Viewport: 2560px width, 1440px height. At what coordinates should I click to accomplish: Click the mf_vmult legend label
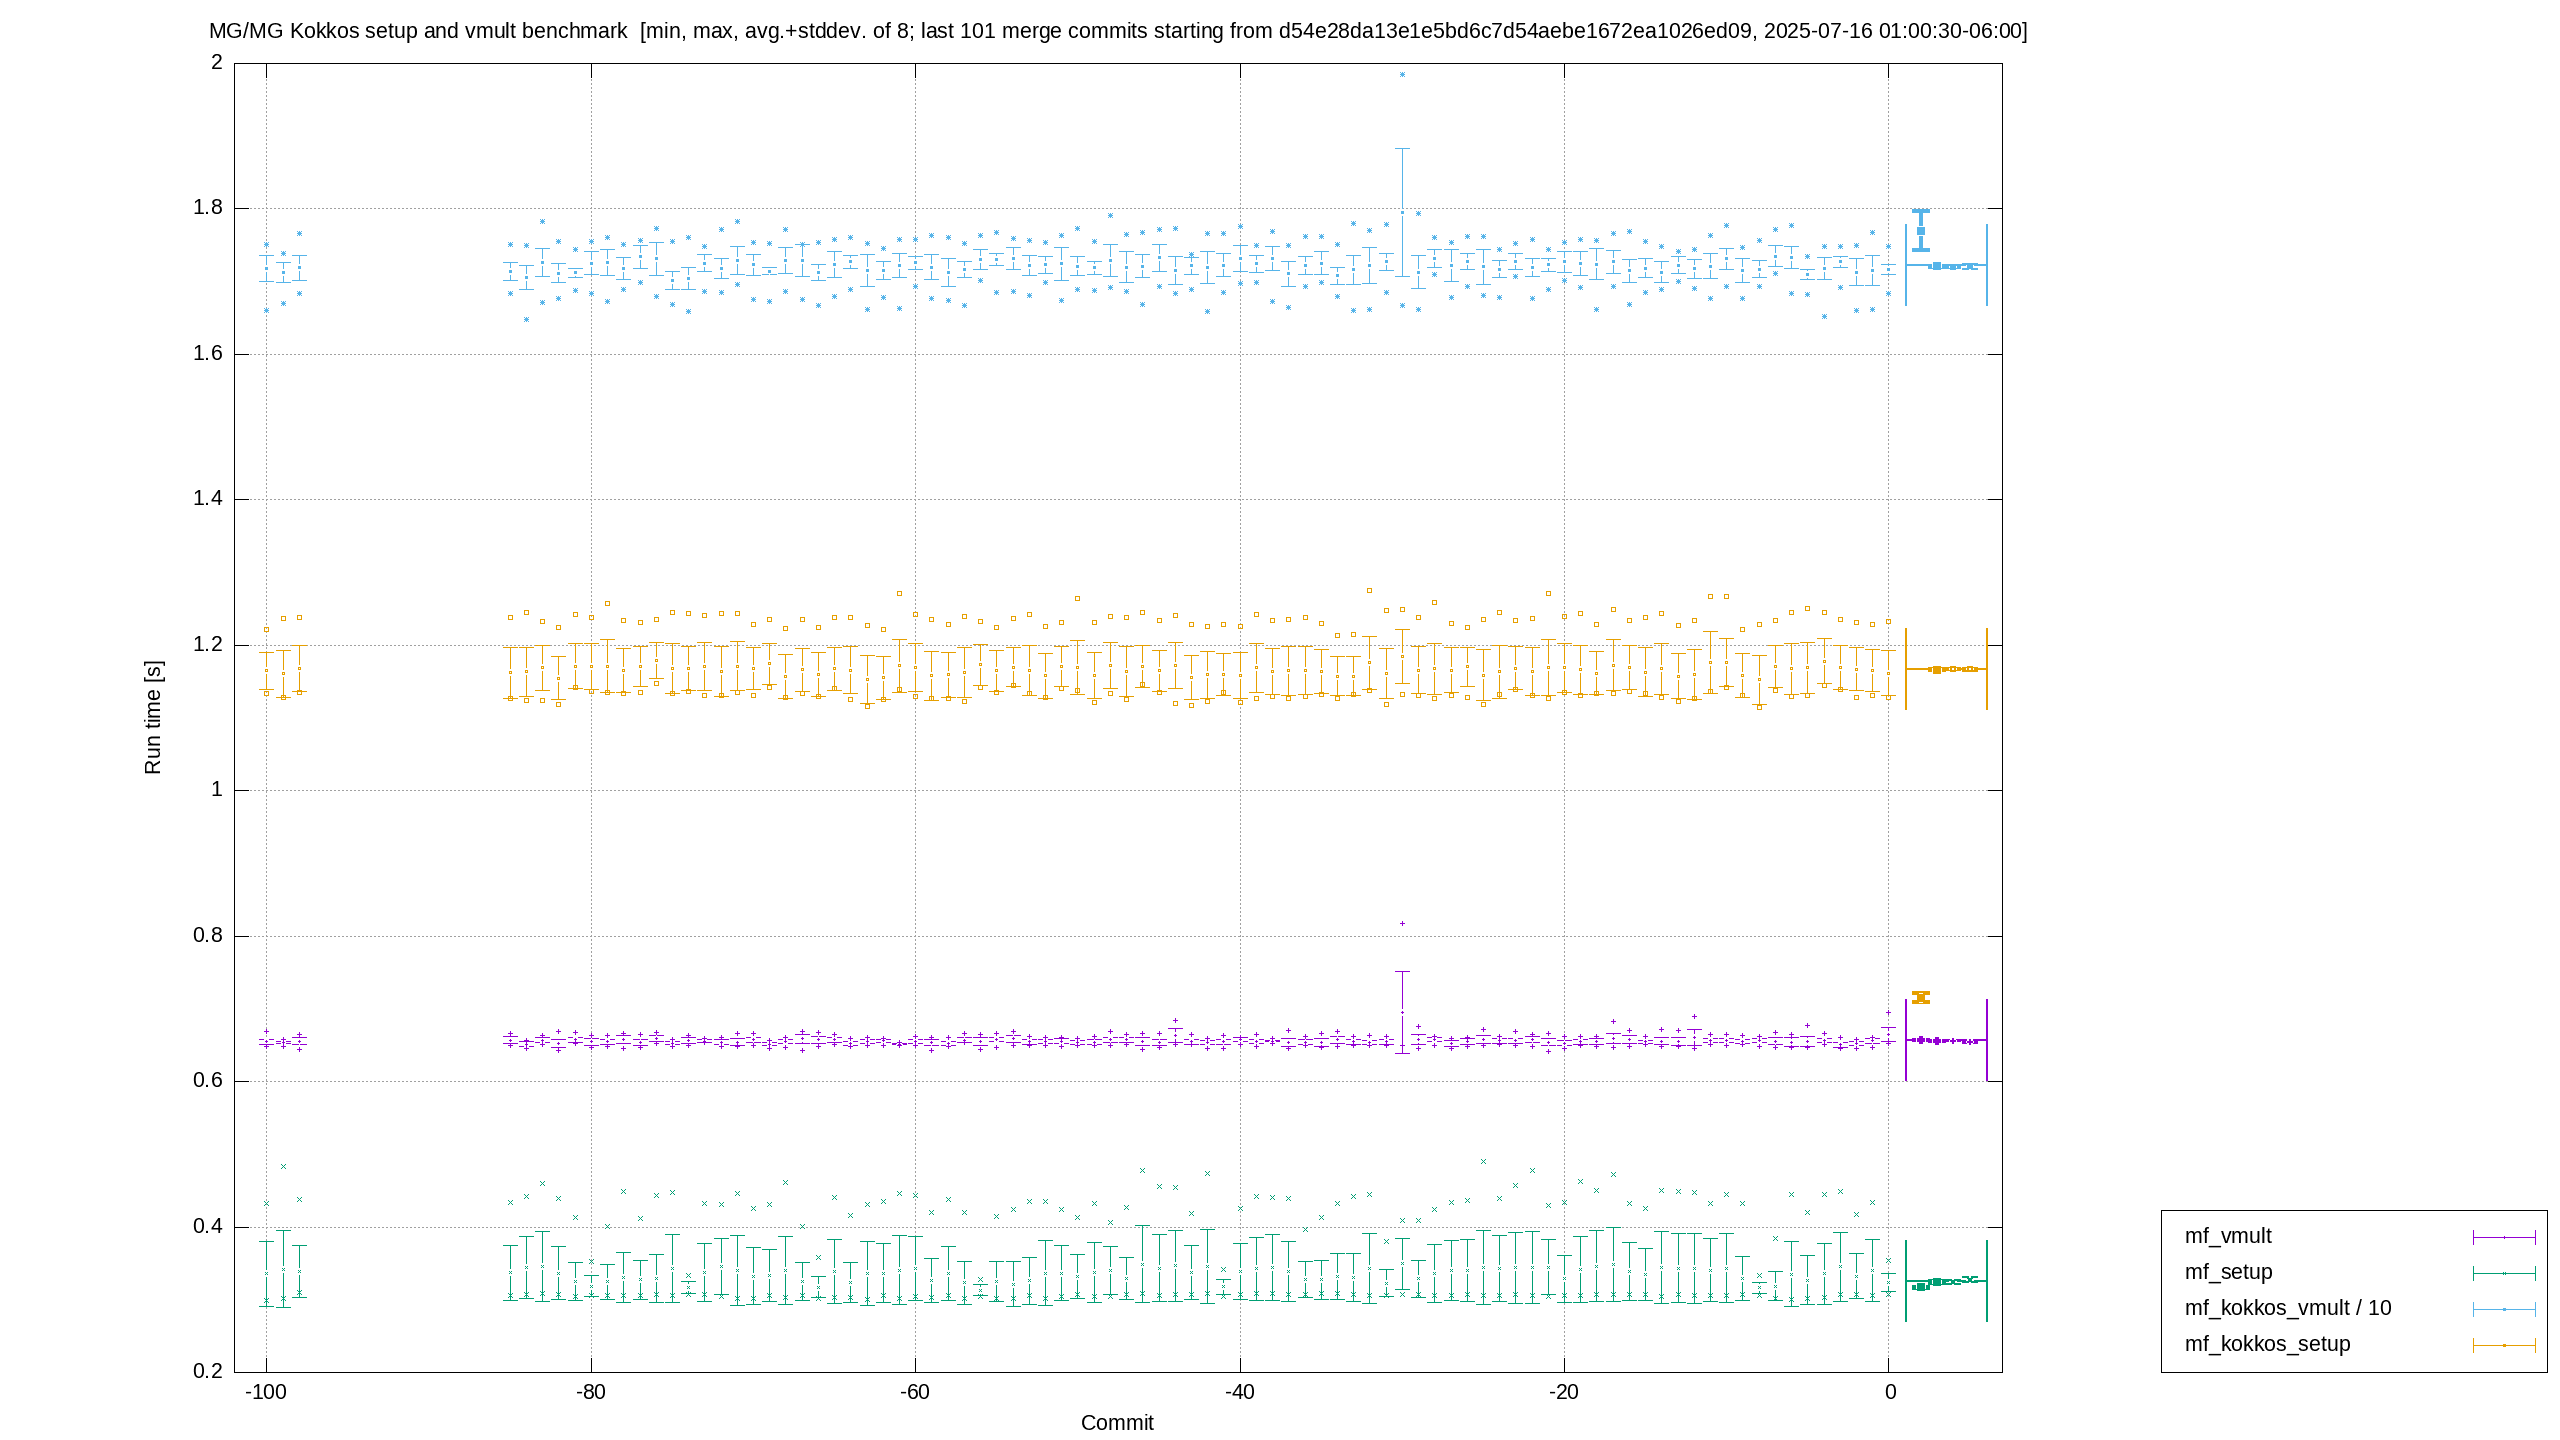click(2227, 1236)
